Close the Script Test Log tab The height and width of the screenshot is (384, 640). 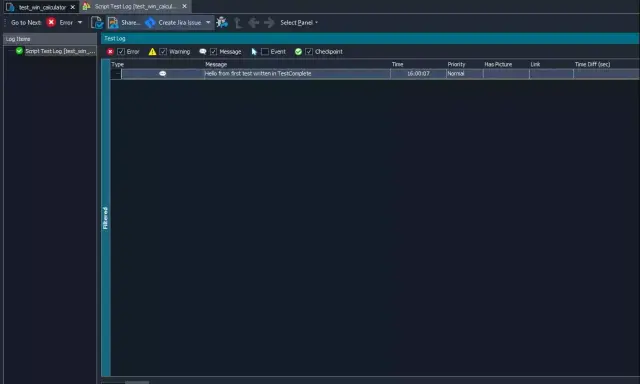click(184, 7)
